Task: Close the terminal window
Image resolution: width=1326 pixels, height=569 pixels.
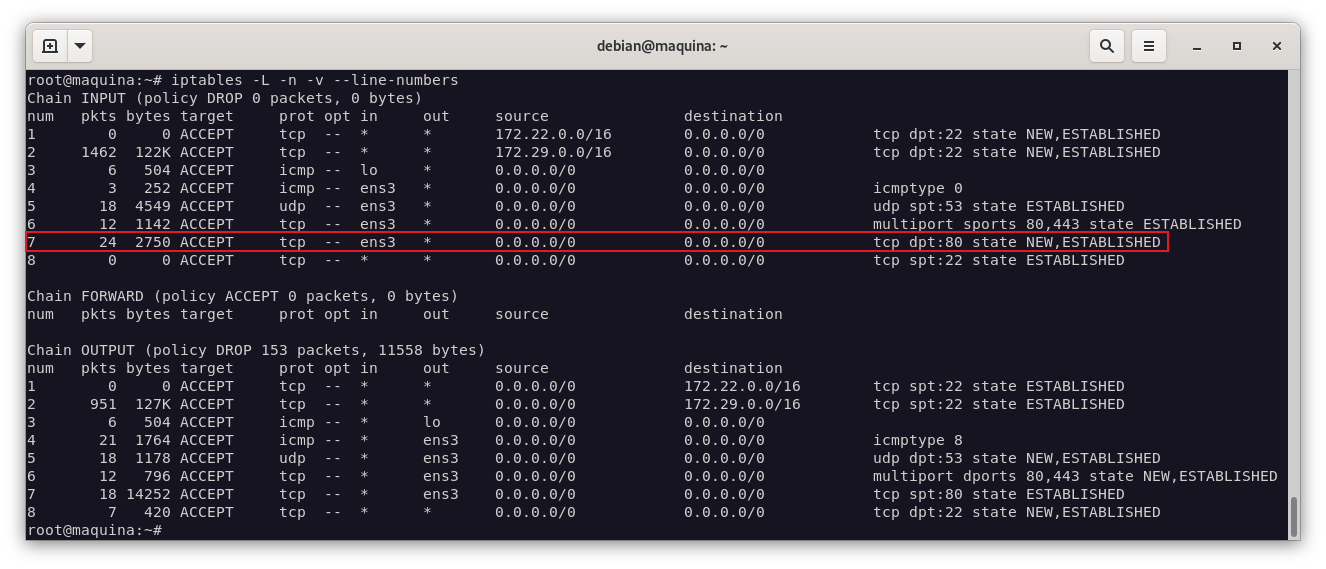Action: click(x=1277, y=46)
